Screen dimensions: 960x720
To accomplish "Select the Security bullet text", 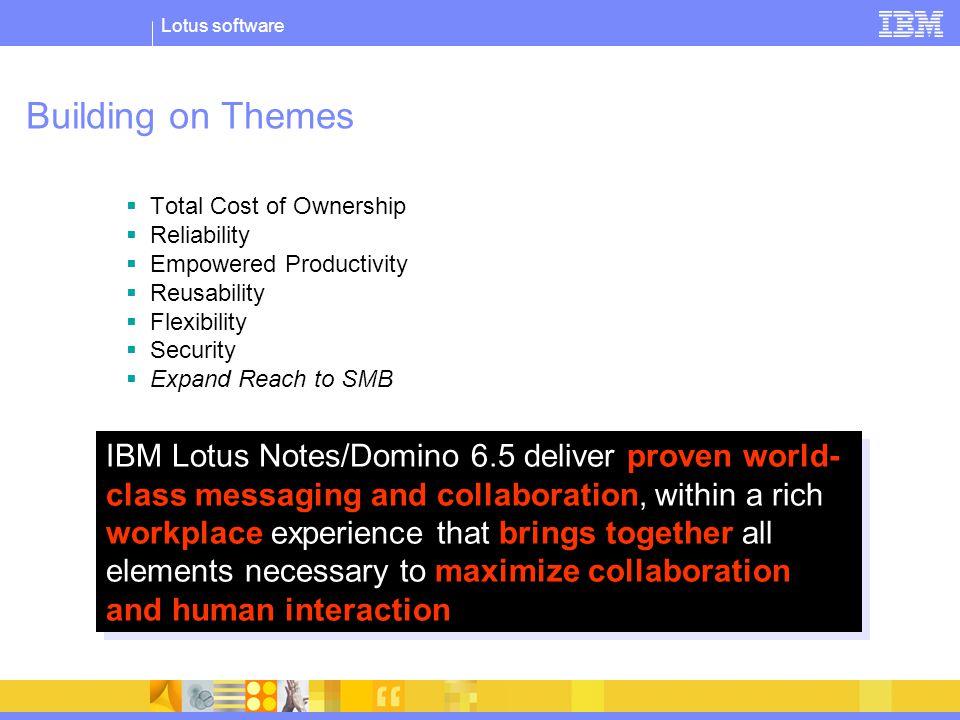I will click(x=193, y=350).
